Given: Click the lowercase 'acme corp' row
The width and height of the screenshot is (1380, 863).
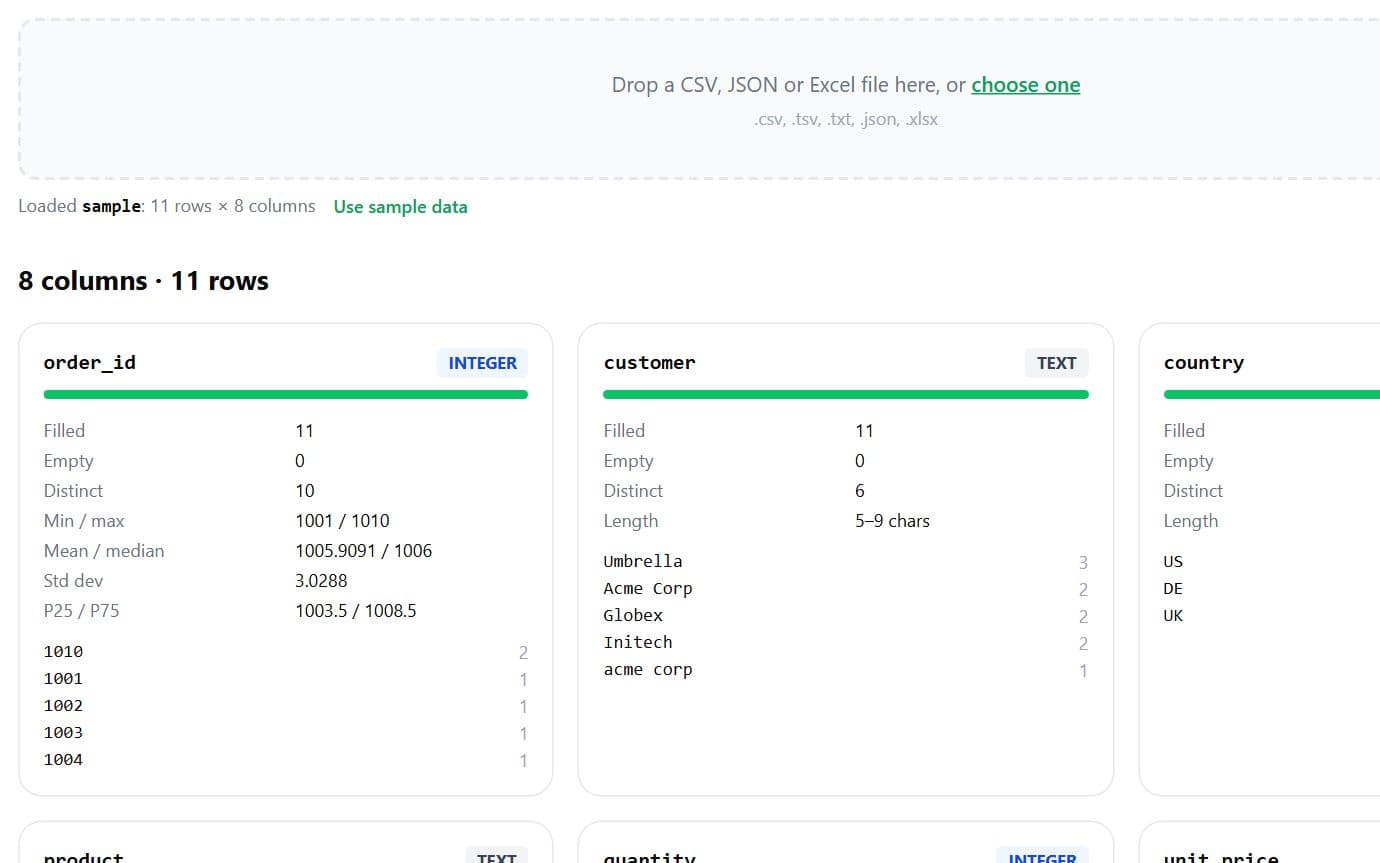Looking at the screenshot, I should [x=845, y=670].
